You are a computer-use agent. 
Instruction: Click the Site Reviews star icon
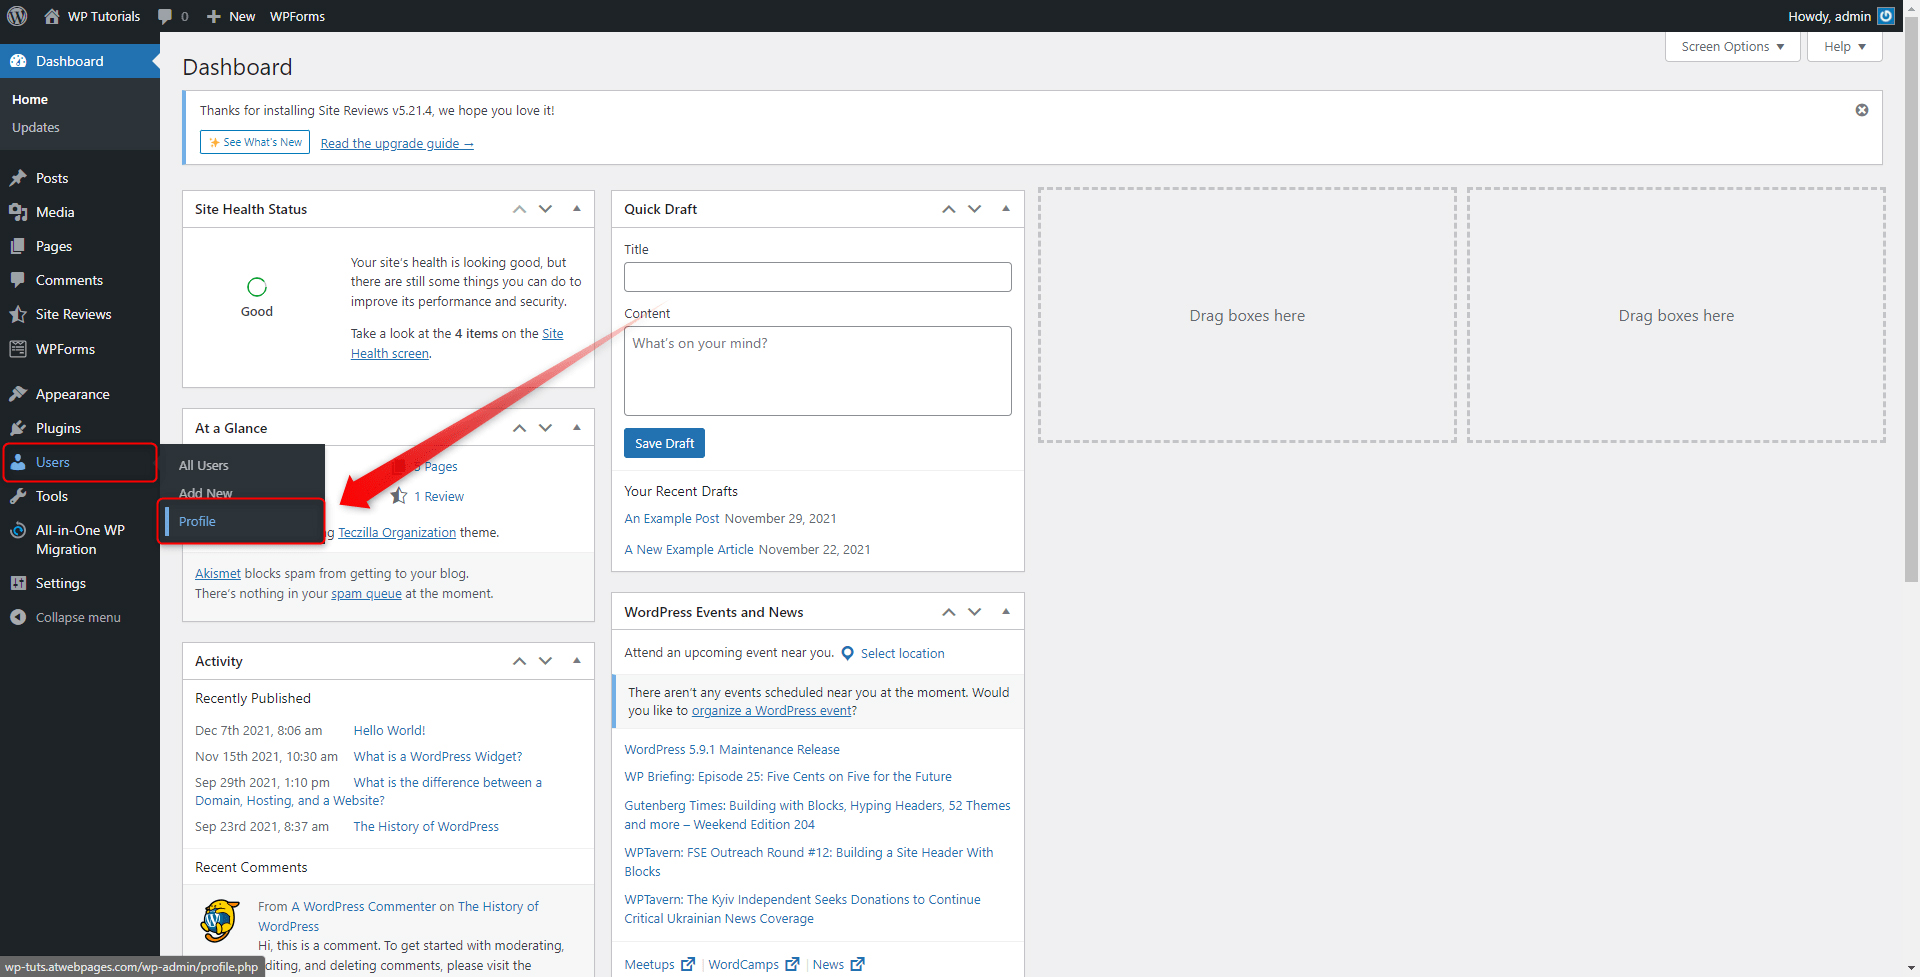coord(18,314)
